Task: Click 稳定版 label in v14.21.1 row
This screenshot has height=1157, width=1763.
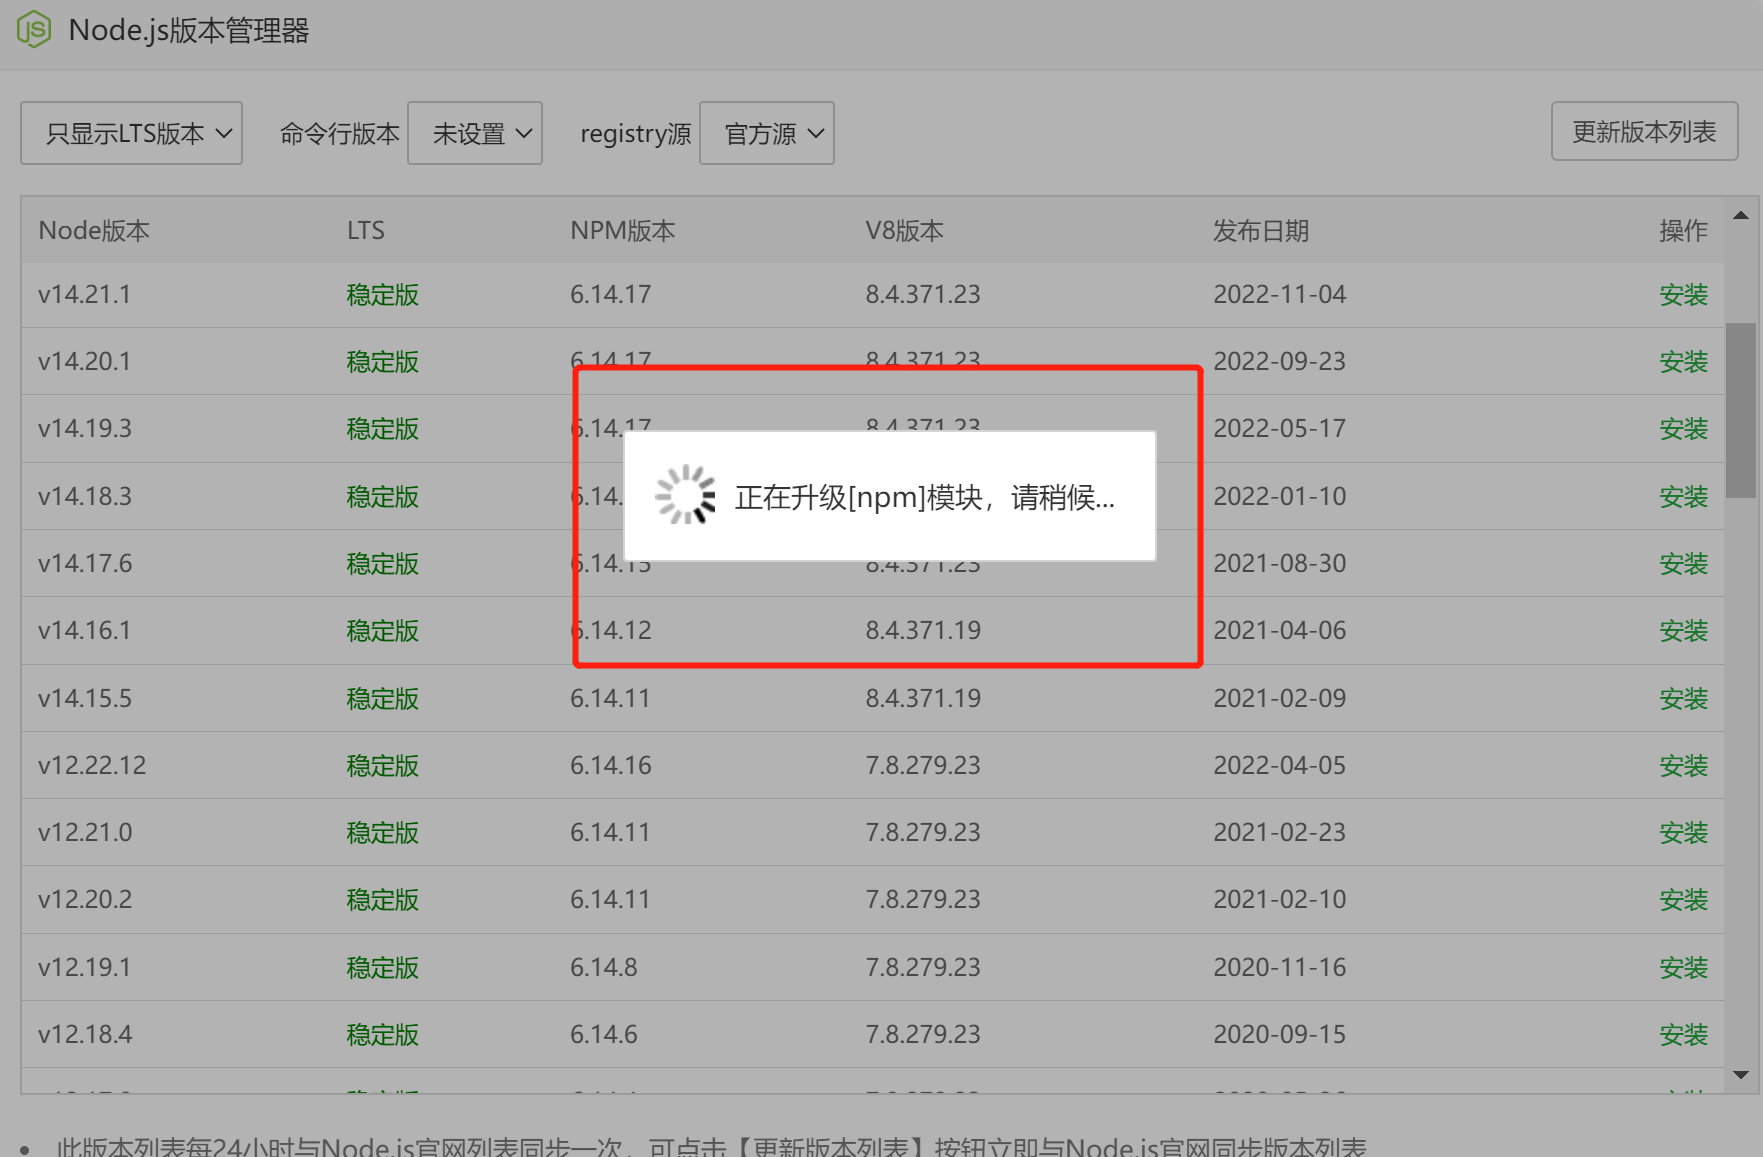Action: point(382,295)
